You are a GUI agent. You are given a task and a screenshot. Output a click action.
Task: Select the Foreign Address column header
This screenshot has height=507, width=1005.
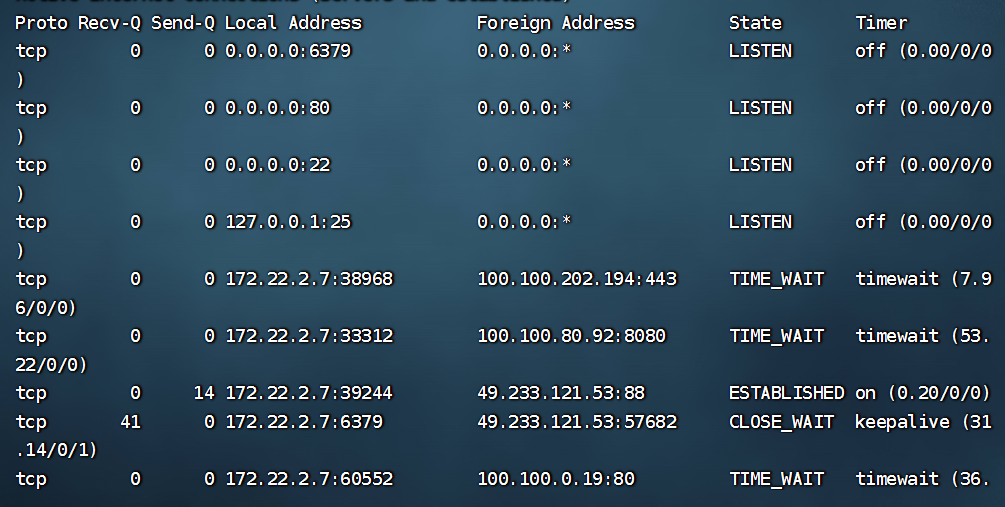(x=555, y=22)
